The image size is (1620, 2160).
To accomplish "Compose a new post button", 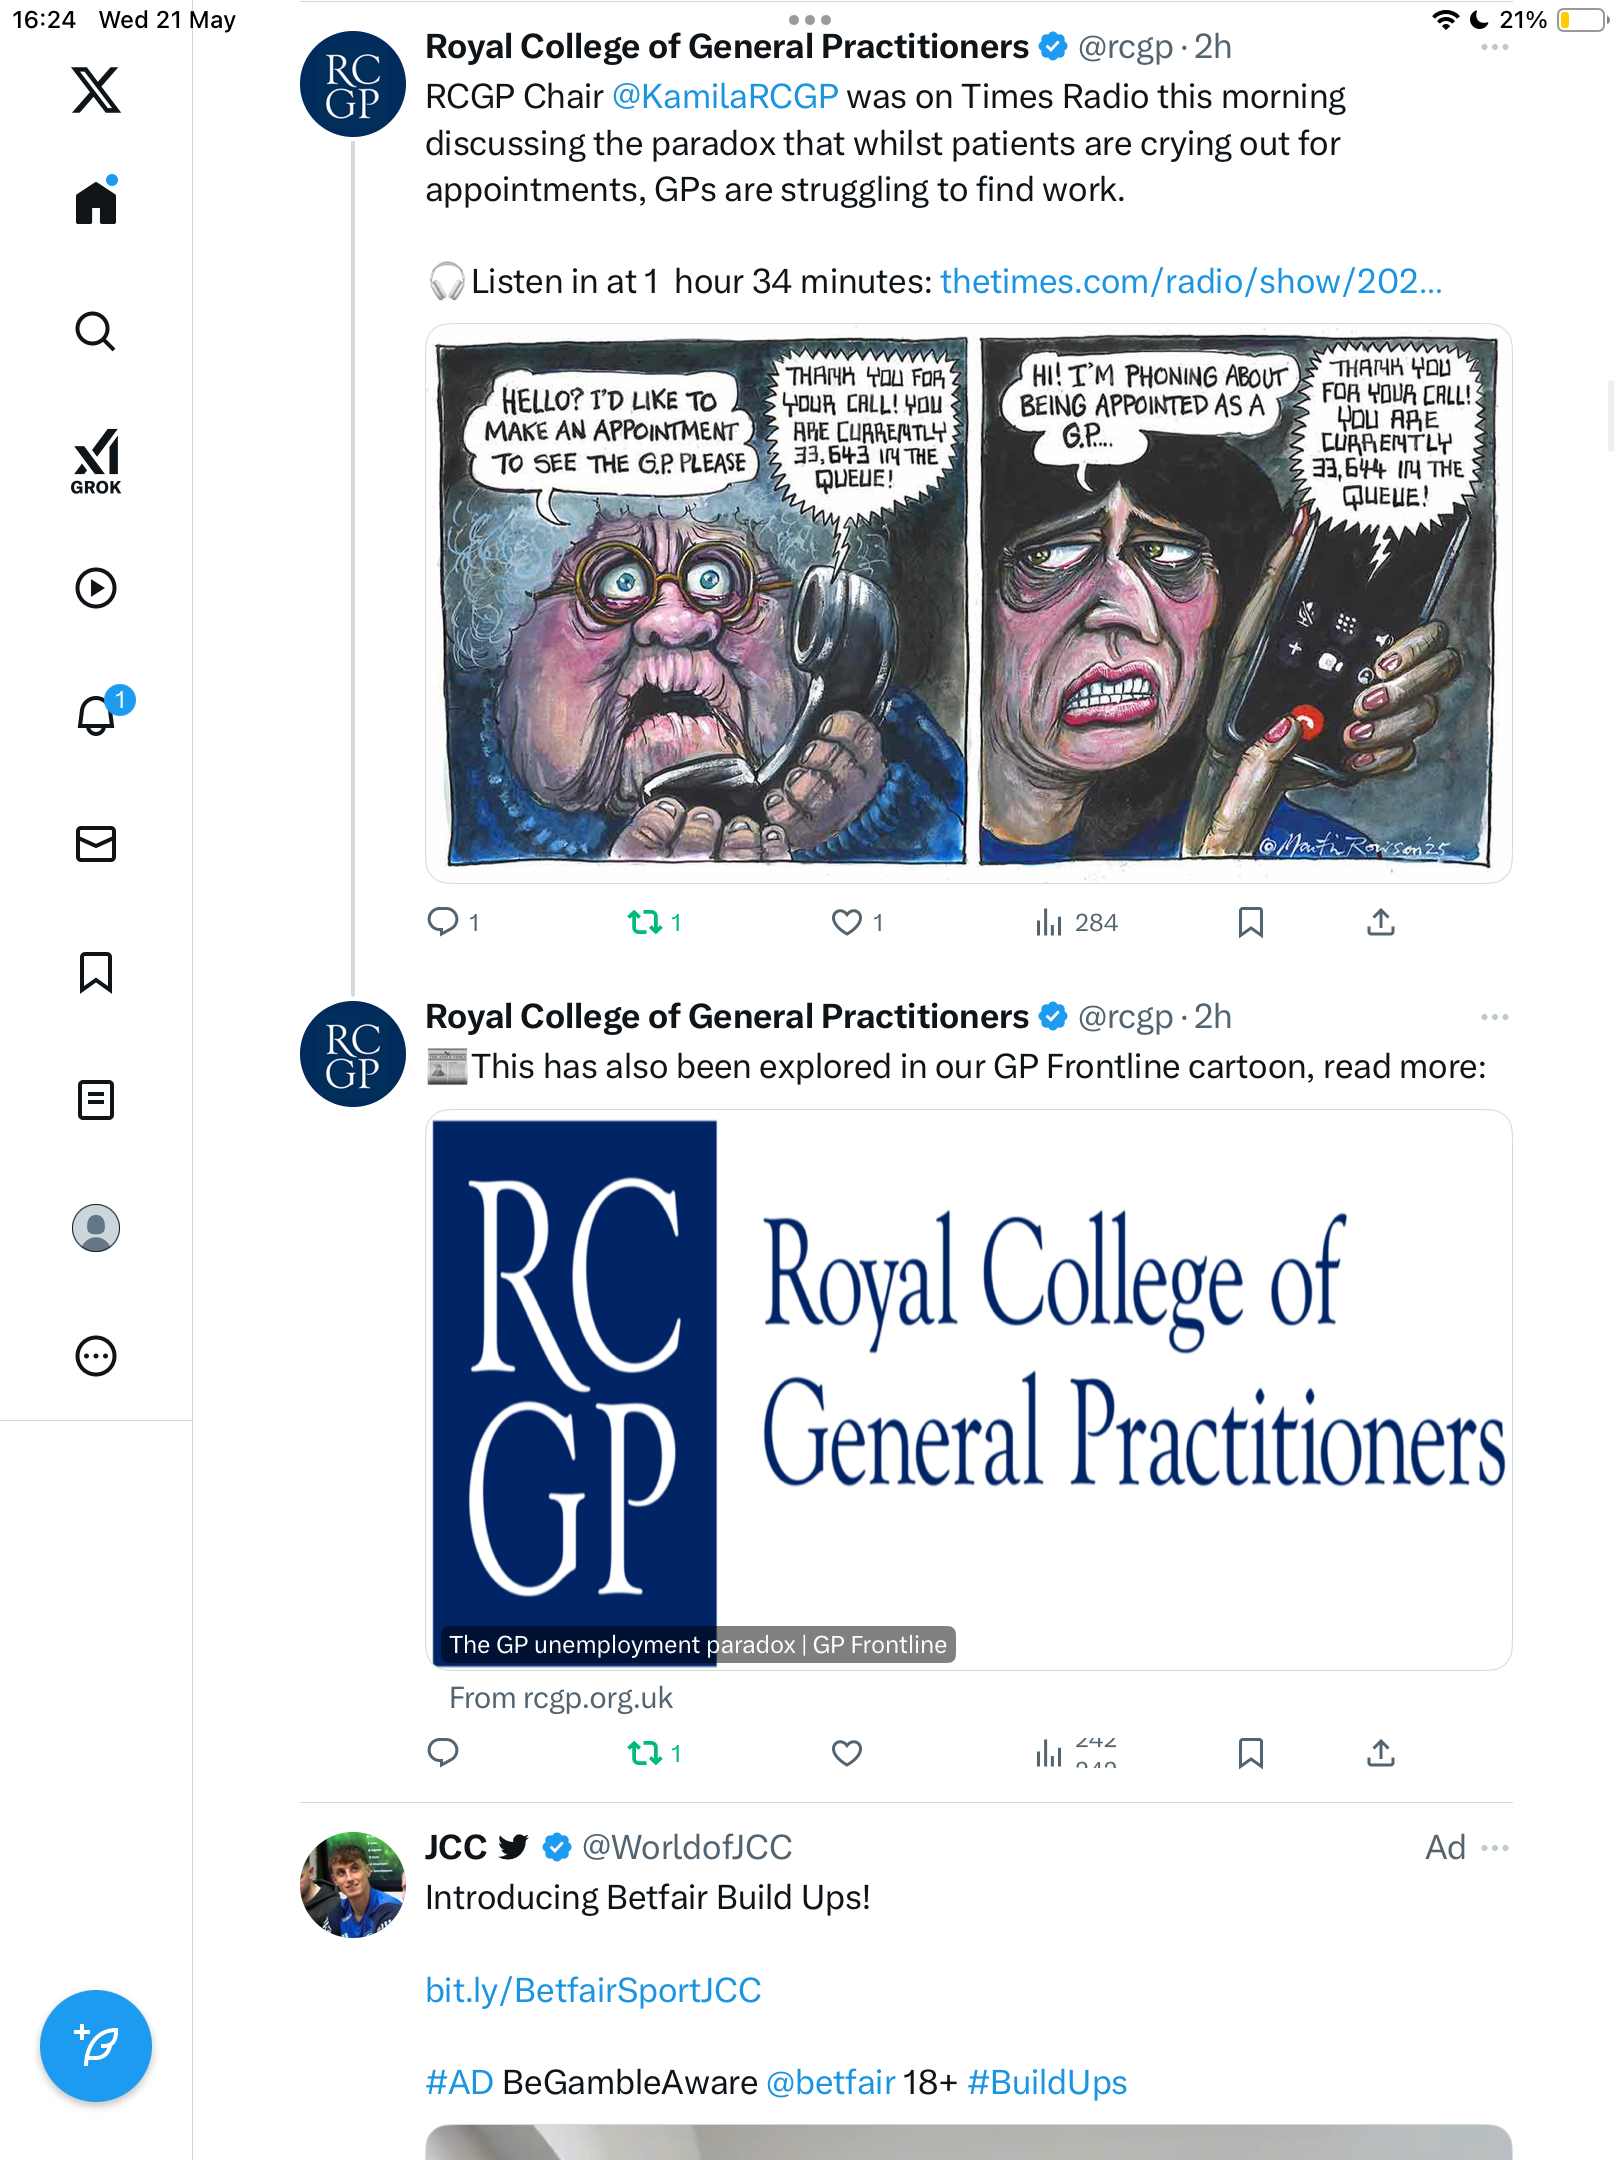I will pyautogui.click(x=96, y=2046).
